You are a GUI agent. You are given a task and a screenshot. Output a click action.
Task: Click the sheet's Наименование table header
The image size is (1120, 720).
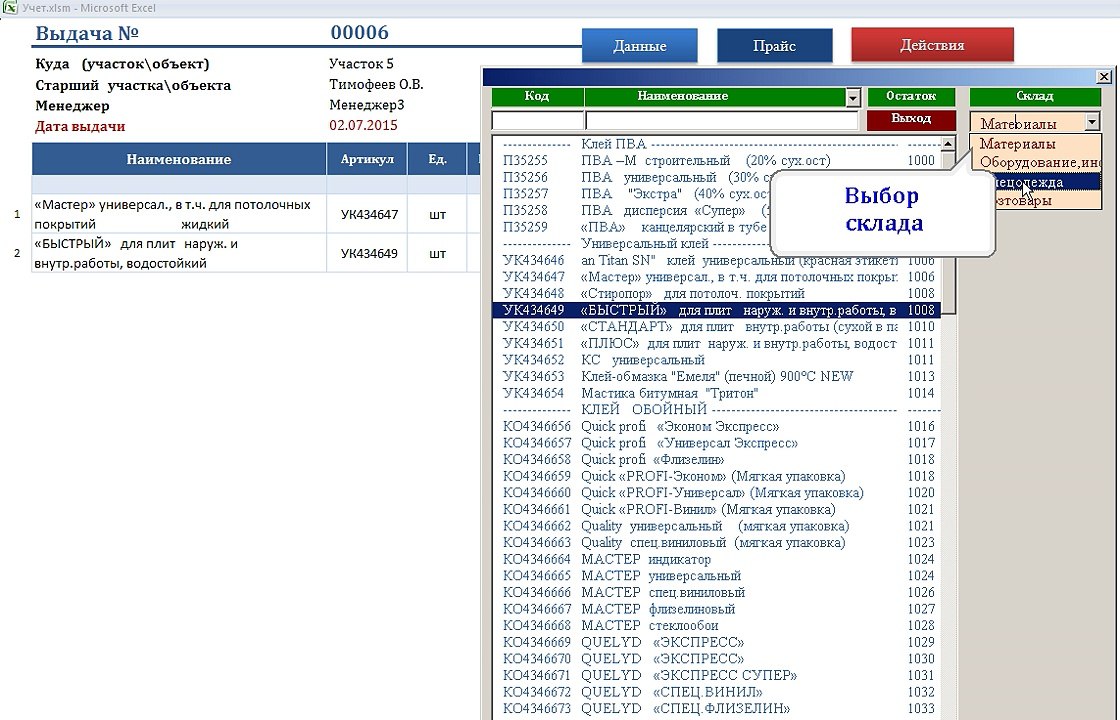[x=179, y=159]
